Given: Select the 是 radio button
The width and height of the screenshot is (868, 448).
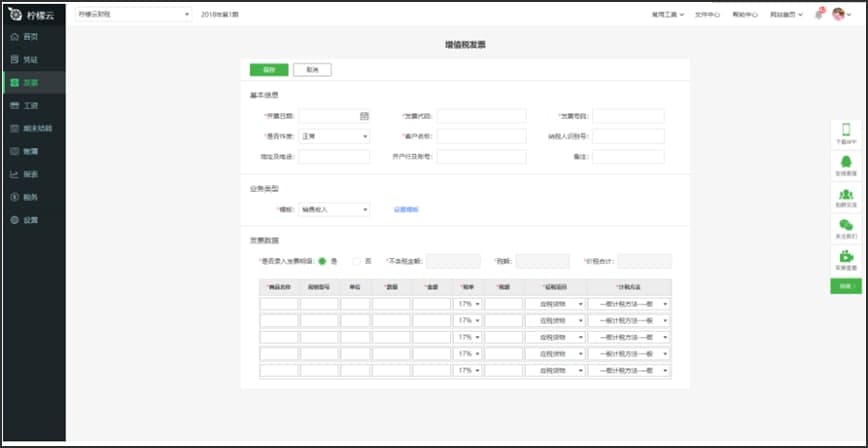Looking at the screenshot, I should pos(322,261).
